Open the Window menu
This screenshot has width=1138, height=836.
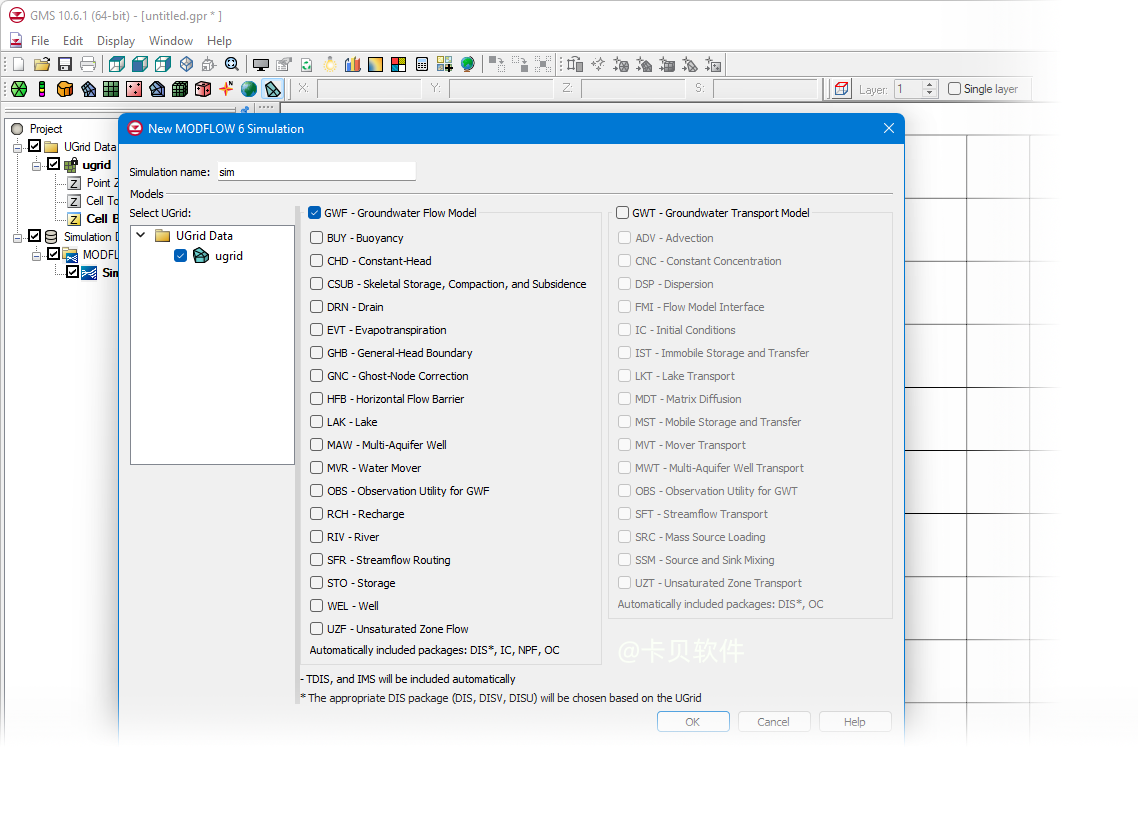(171, 41)
